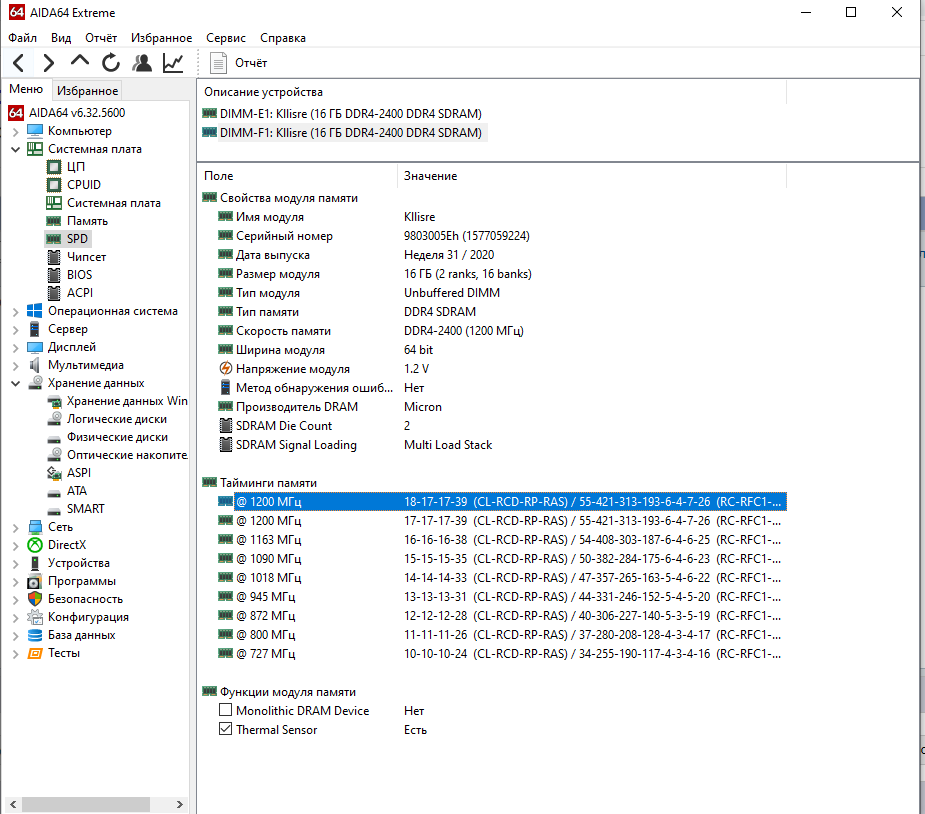Screen dimensions: 925x814
Task: Click the Windows logo Операционная система icon
Action: [x=35, y=311]
